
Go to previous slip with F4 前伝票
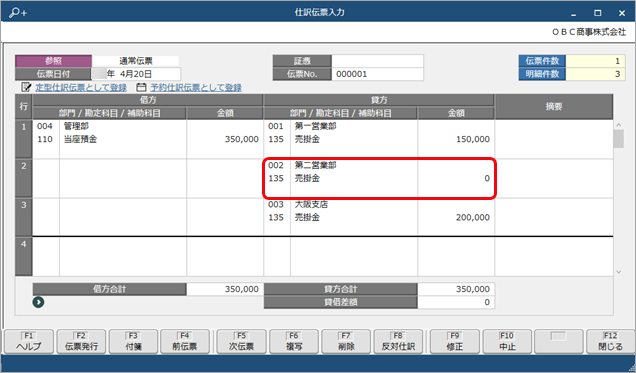185,341
